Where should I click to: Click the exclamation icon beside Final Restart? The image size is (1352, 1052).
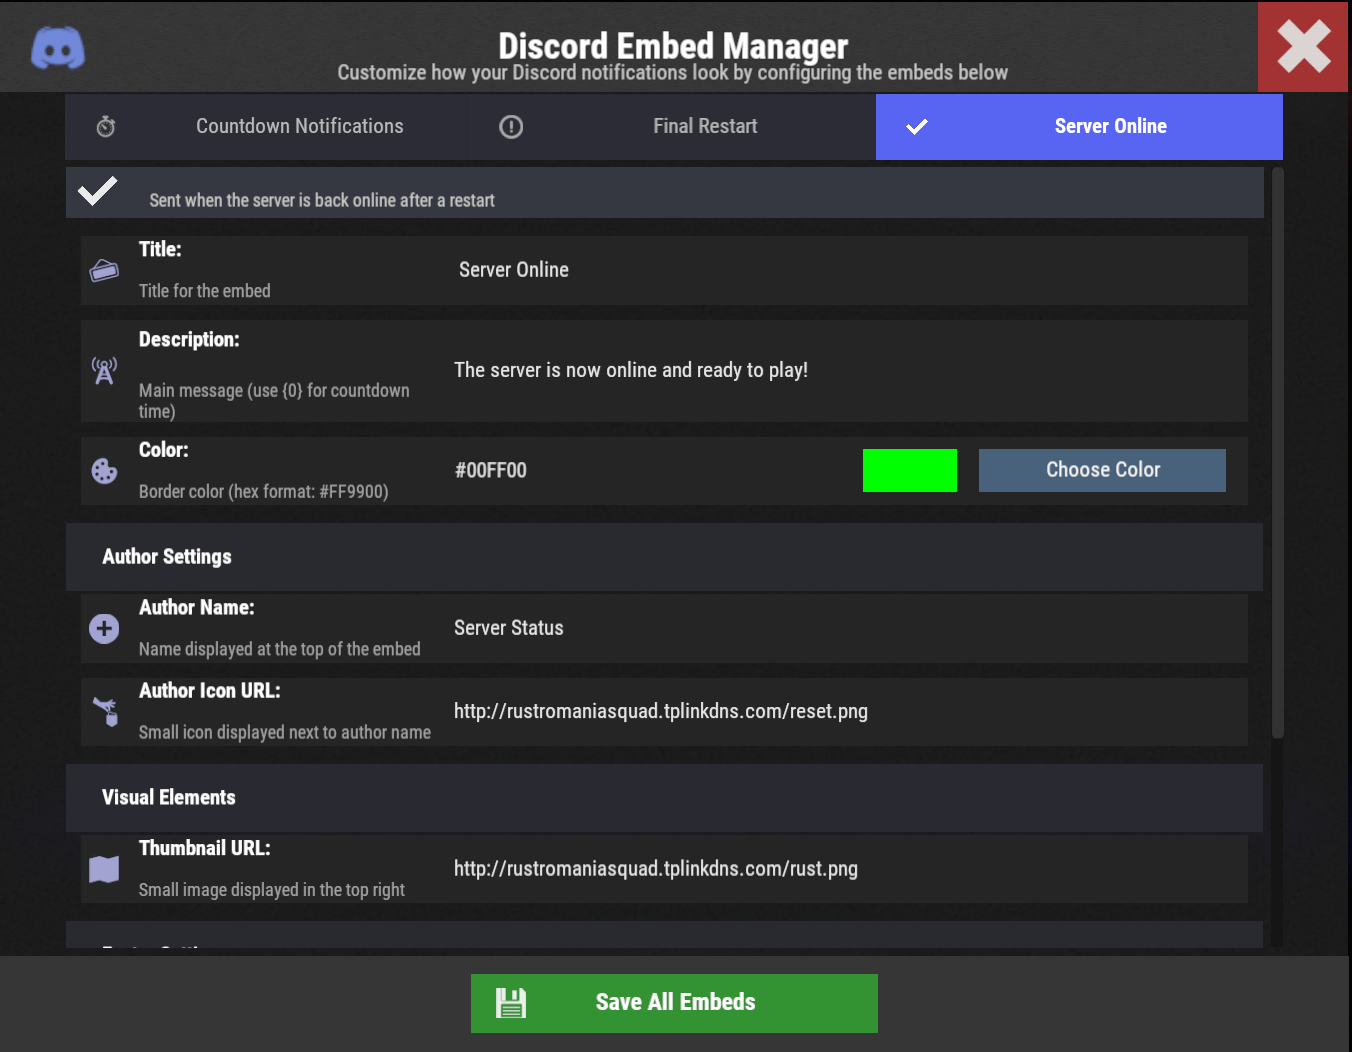click(511, 127)
